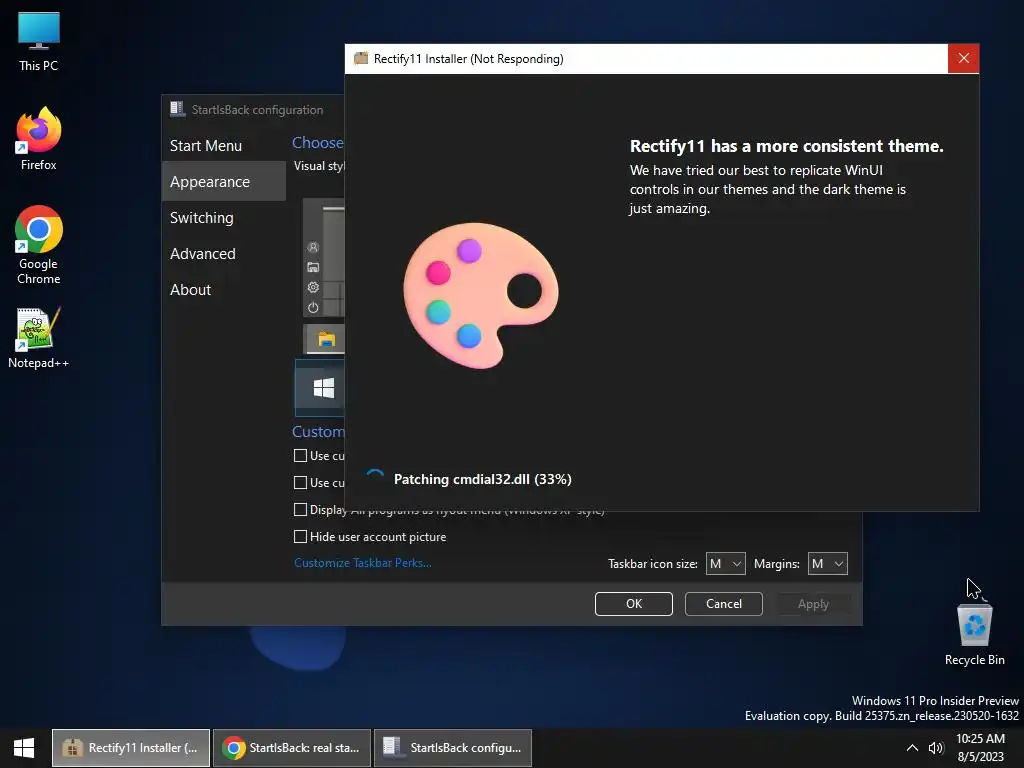The image size is (1024, 768).
Task: Click Cancel in StartIsBack configuration
Action: [724, 604]
